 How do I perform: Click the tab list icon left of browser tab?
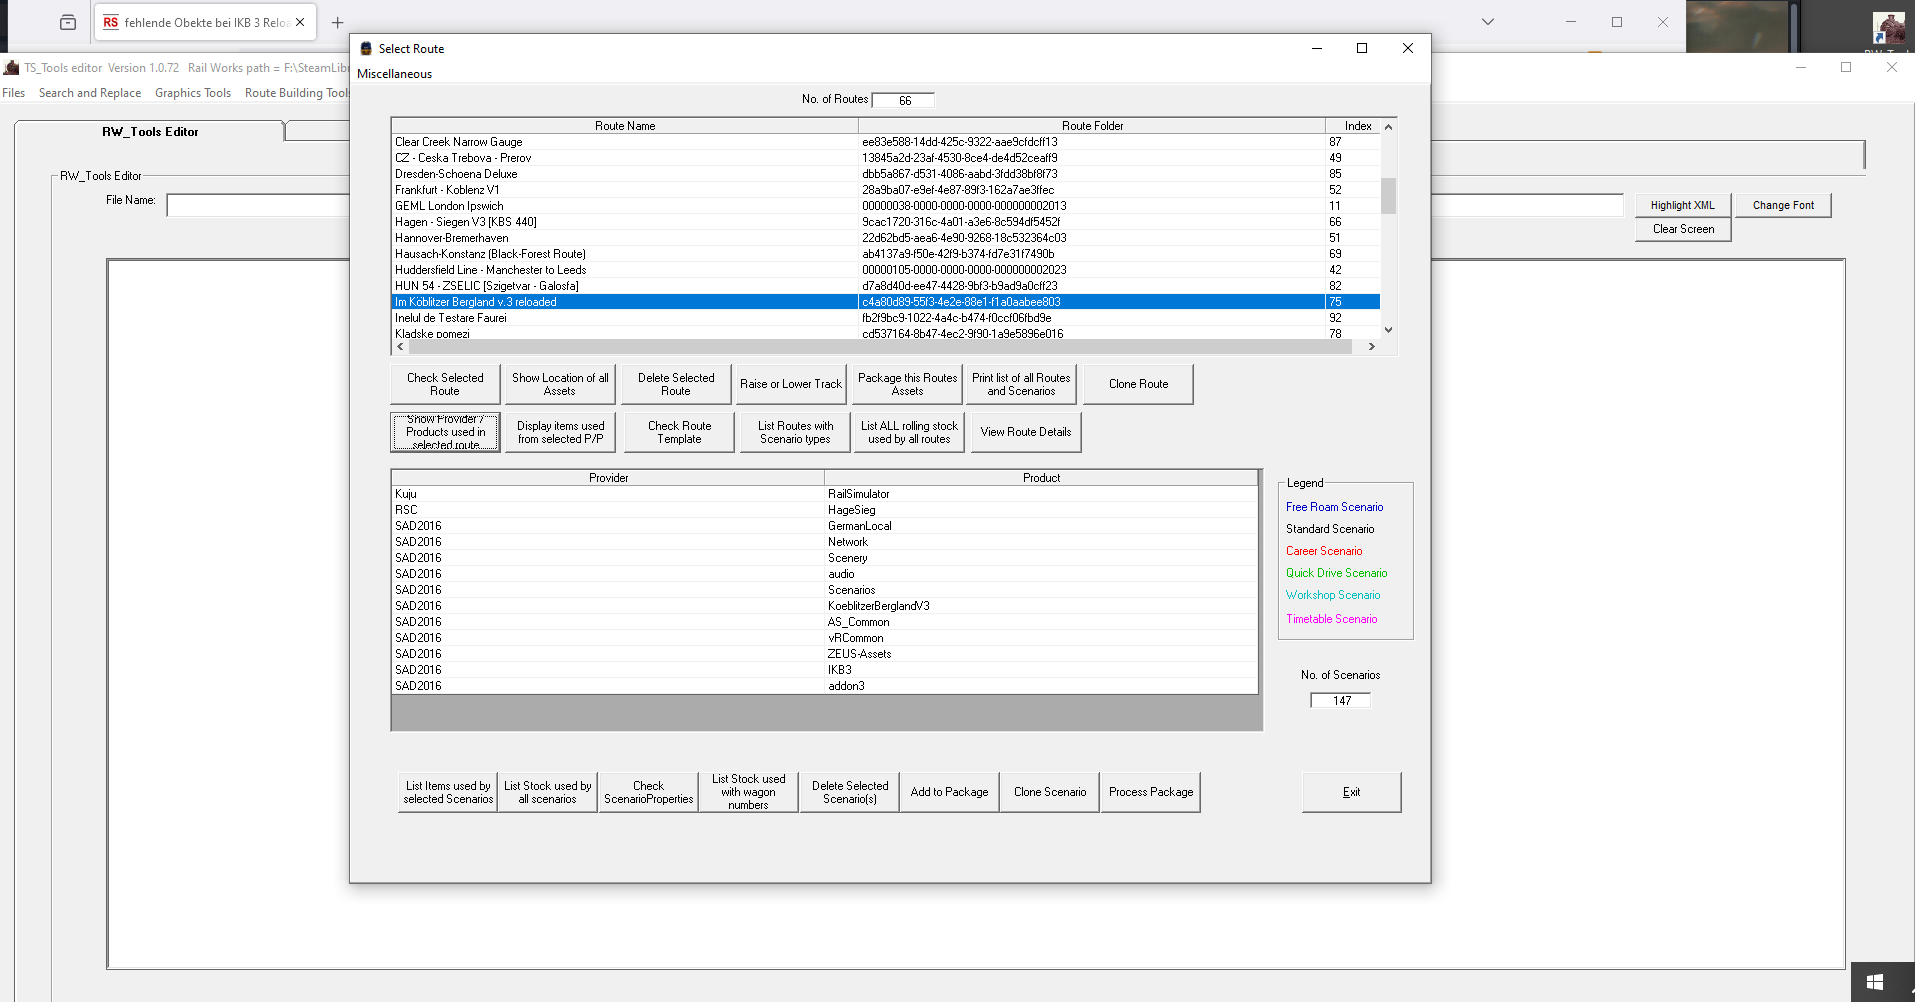coord(68,22)
